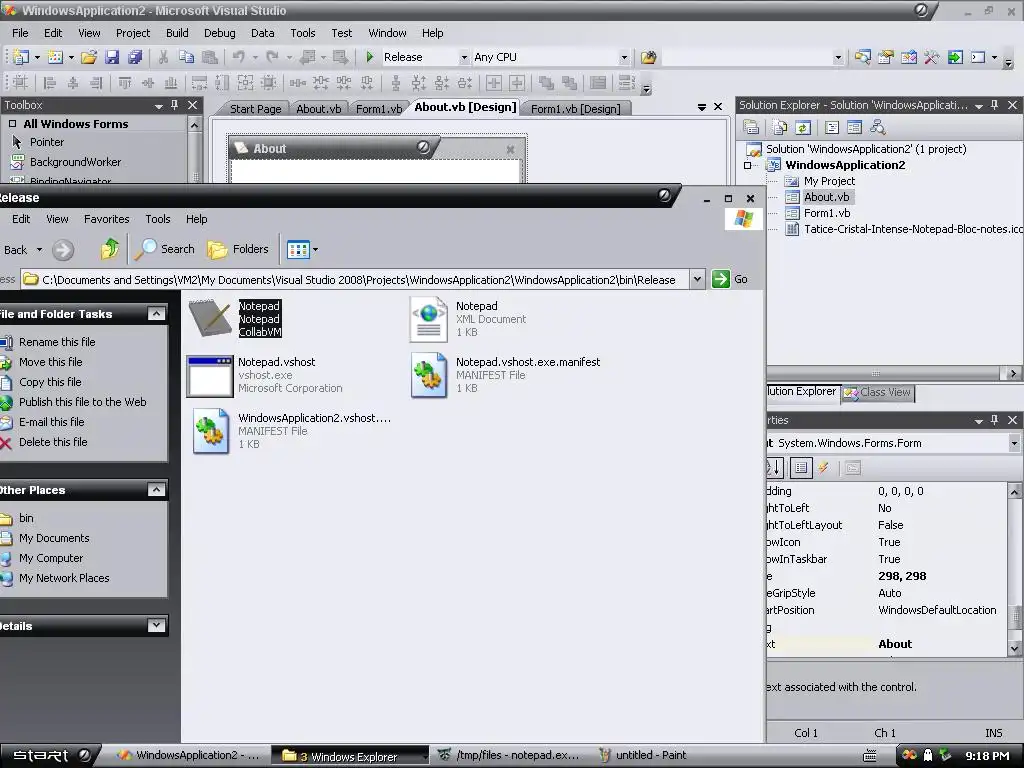The height and width of the screenshot is (768, 1024).
Task: Click Folders button in Explorer toolbar
Action: 238,249
